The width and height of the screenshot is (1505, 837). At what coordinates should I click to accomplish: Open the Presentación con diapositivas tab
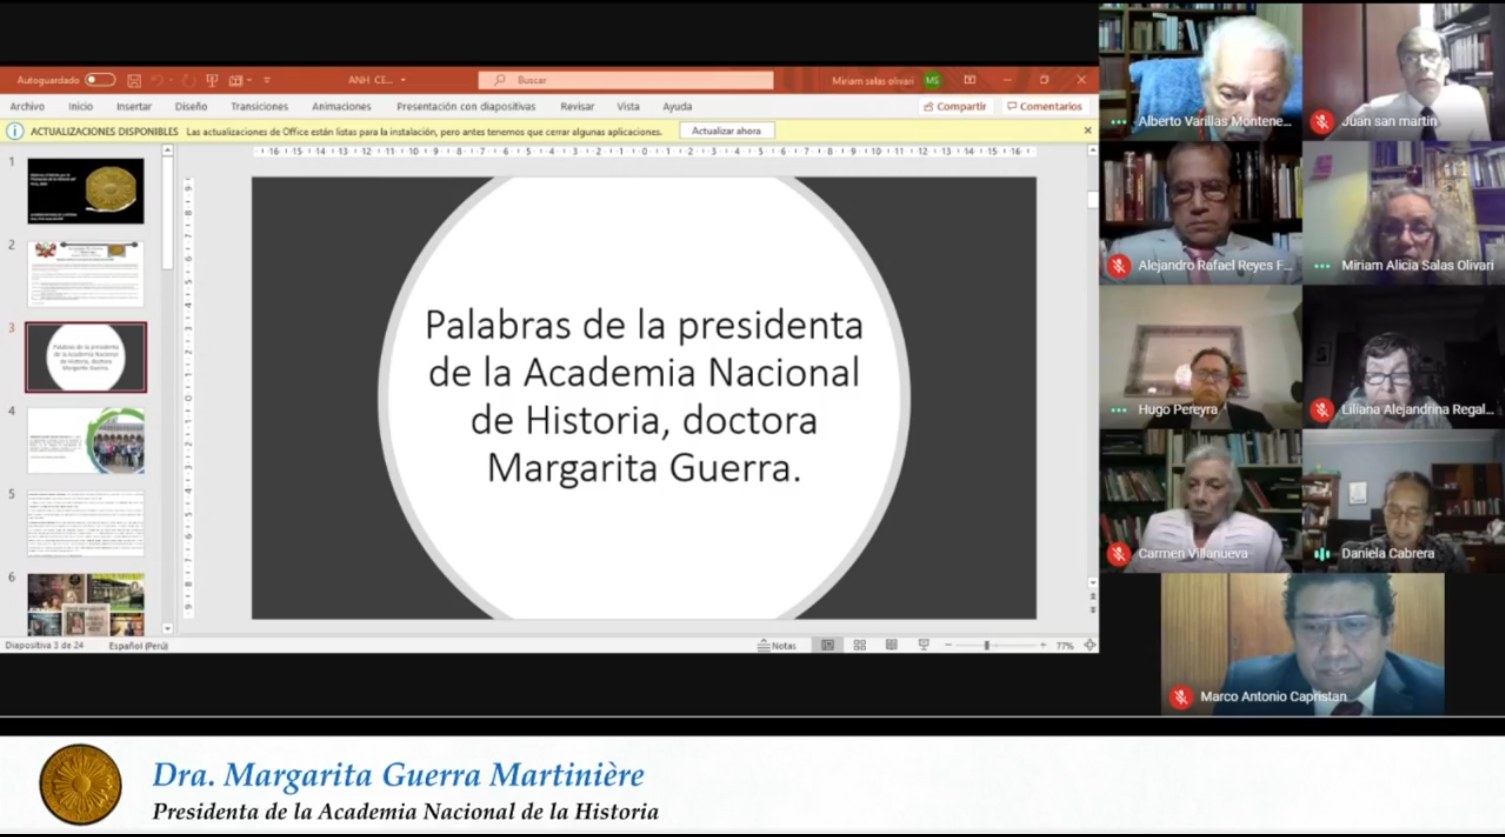click(x=465, y=106)
